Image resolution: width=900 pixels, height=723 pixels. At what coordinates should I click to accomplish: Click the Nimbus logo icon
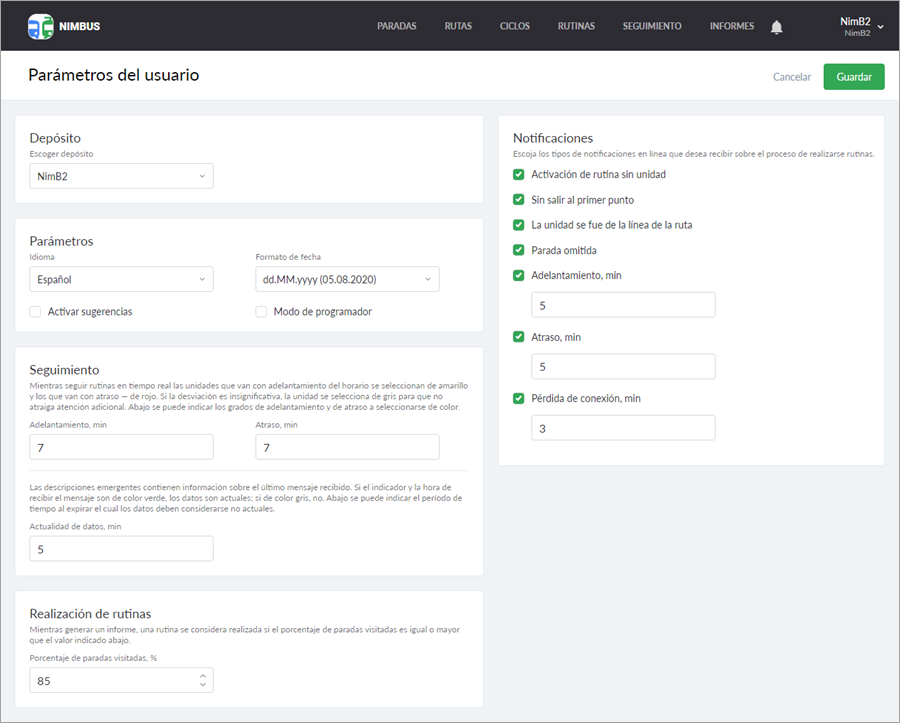coord(40,26)
